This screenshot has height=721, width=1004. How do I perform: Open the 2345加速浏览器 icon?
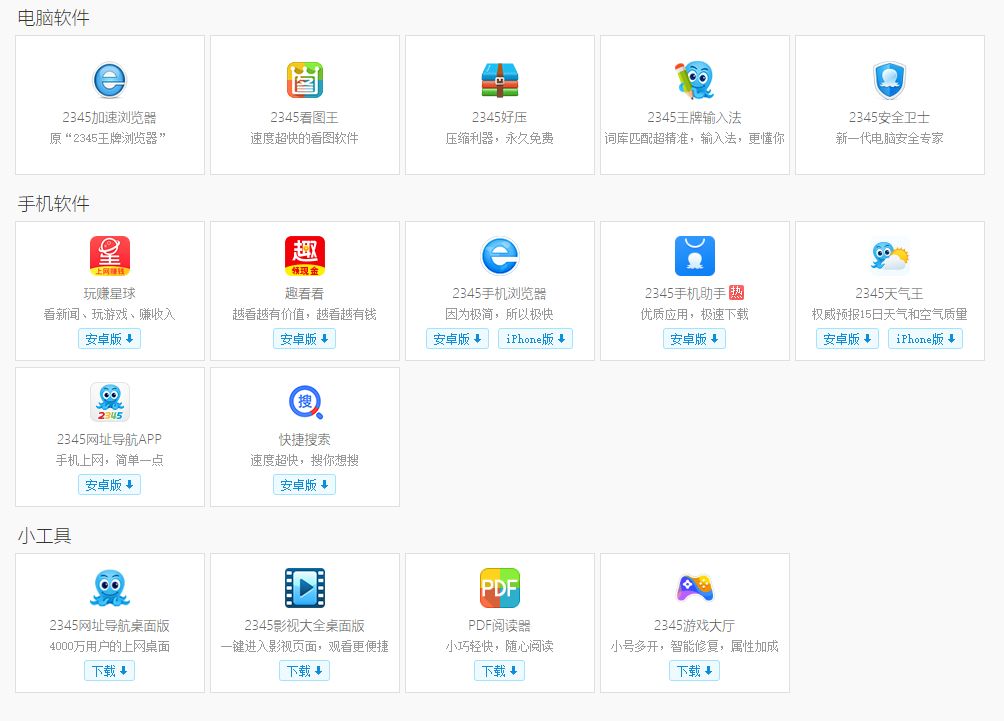pyautogui.click(x=109, y=80)
